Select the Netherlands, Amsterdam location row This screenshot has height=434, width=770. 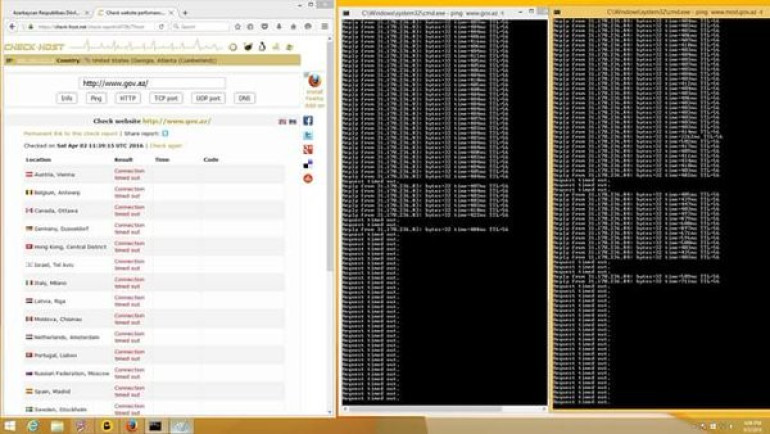(154, 337)
